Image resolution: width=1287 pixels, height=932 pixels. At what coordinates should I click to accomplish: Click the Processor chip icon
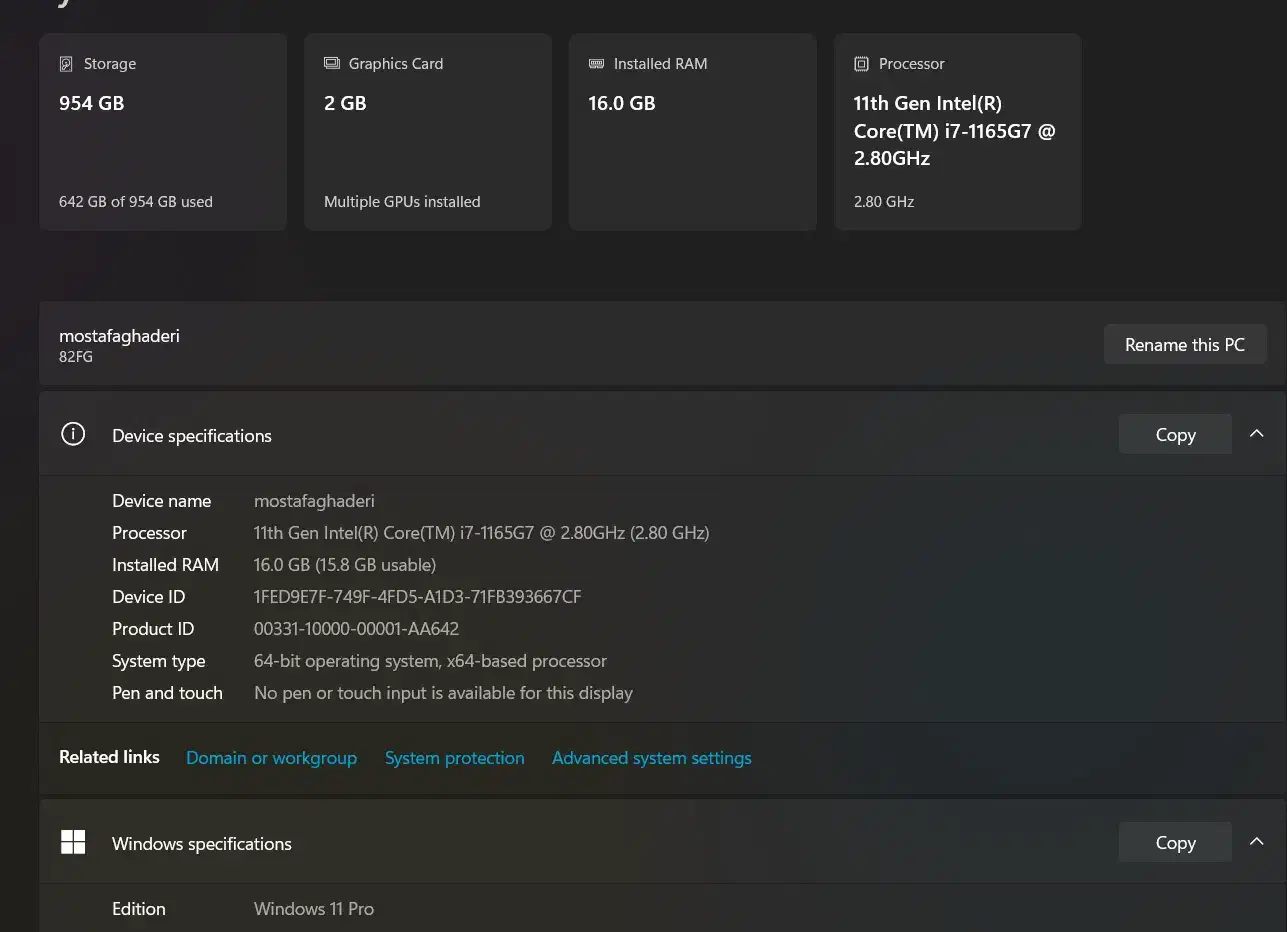(861, 64)
